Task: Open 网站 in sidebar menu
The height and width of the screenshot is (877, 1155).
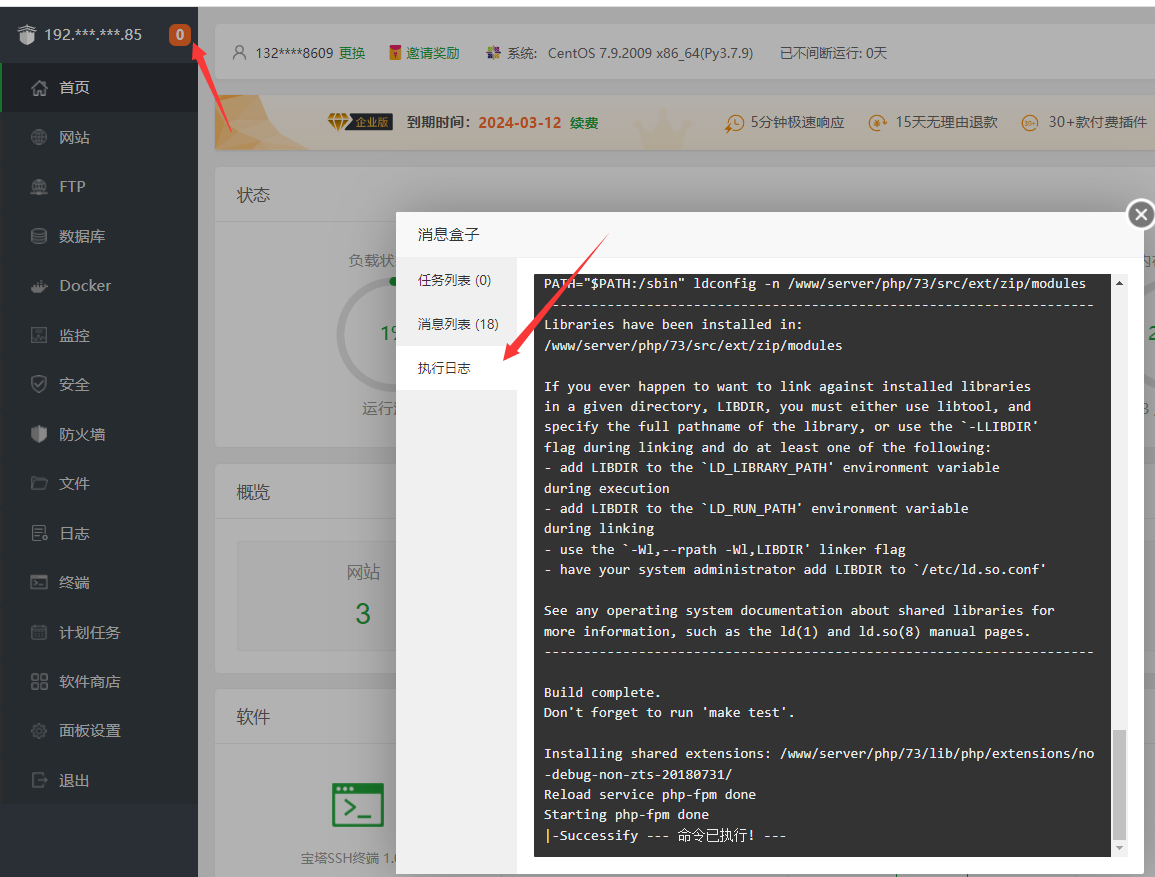Action: click(x=99, y=137)
